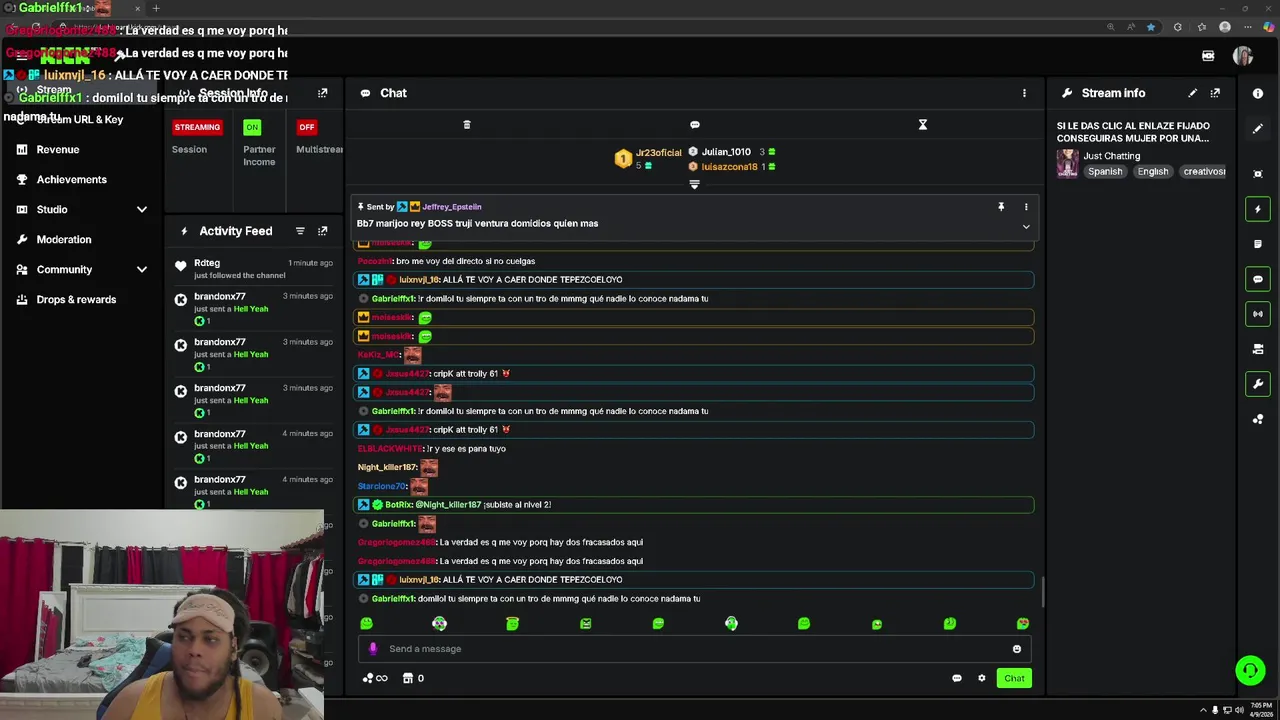Click the info icon in the right toolbar
The image size is (1280, 720).
click(1258, 93)
